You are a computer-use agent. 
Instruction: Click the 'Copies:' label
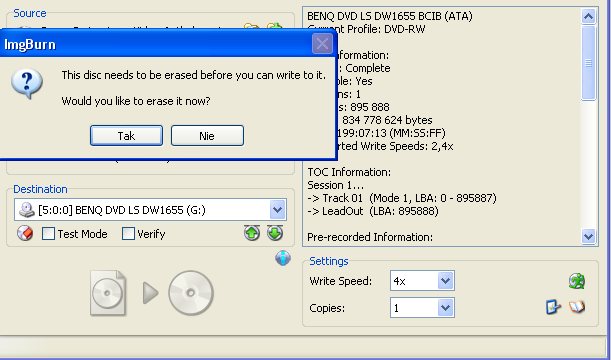327,308
